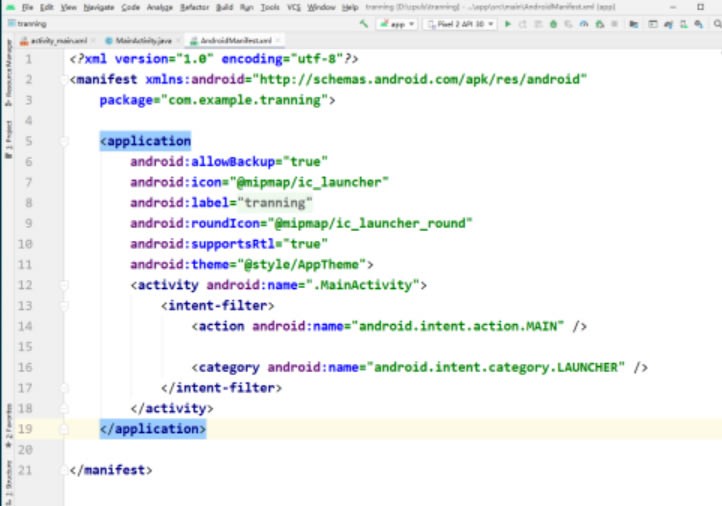722x506 pixels.
Task: Open the Tools menu
Action: pyautogui.click(x=270, y=7)
